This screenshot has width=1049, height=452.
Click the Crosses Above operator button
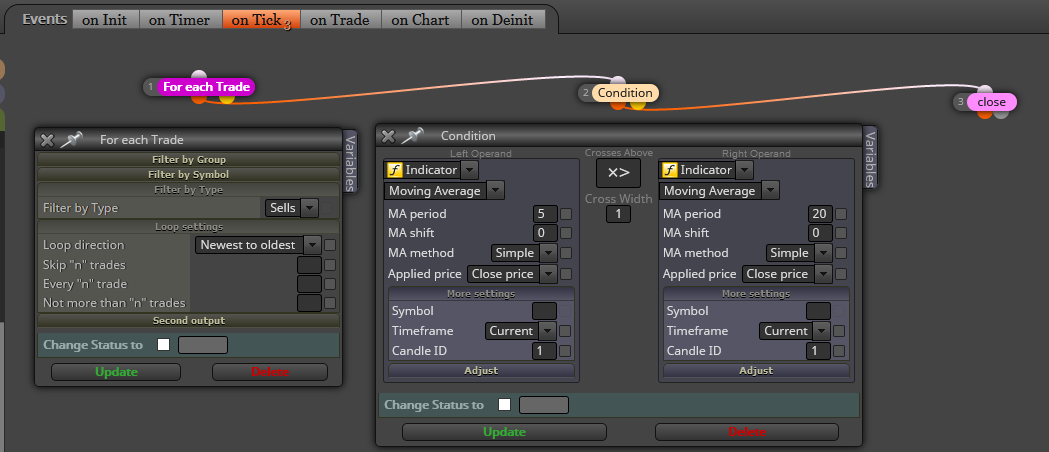tap(619, 173)
